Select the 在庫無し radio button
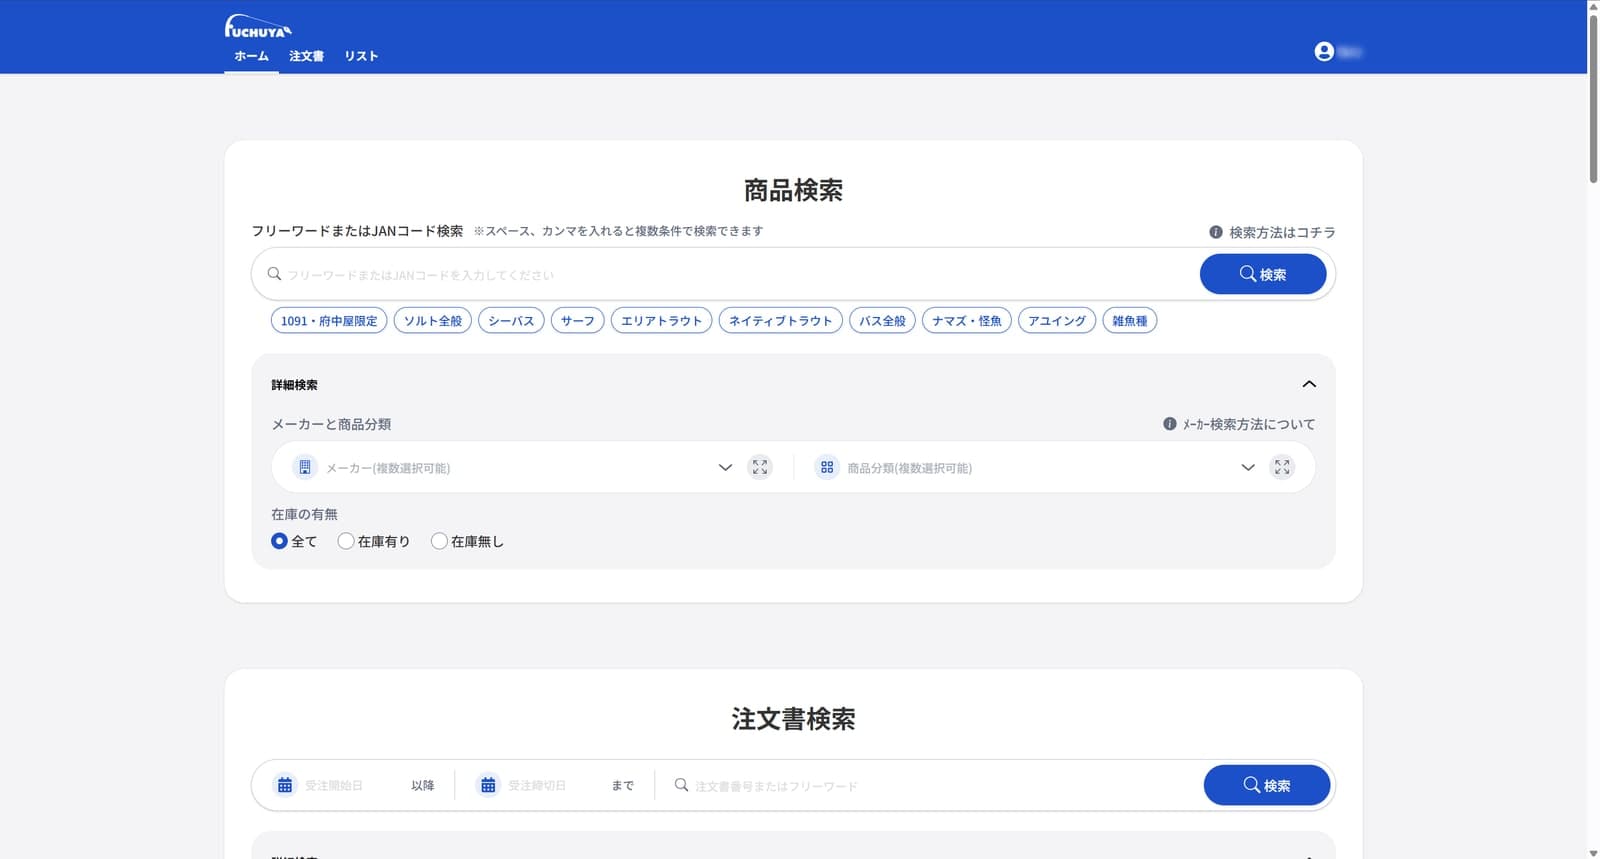This screenshot has height=859, width=1600. pos(439,541)
